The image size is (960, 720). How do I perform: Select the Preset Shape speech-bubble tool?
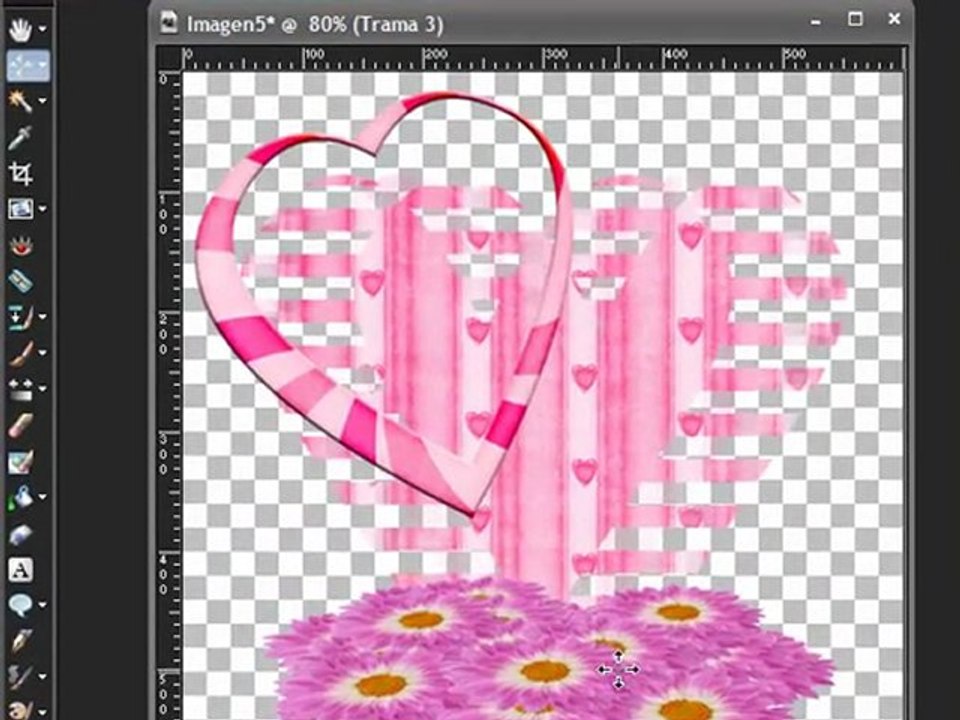[x=20, y=605]
